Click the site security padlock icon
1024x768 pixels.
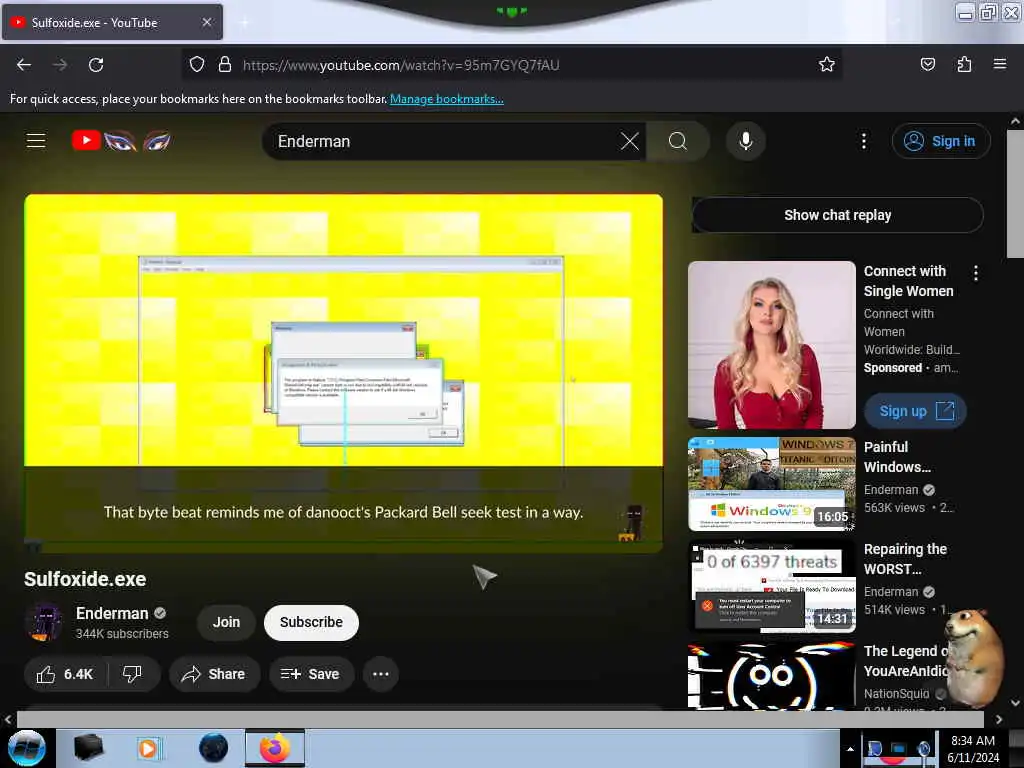point(225,64)
